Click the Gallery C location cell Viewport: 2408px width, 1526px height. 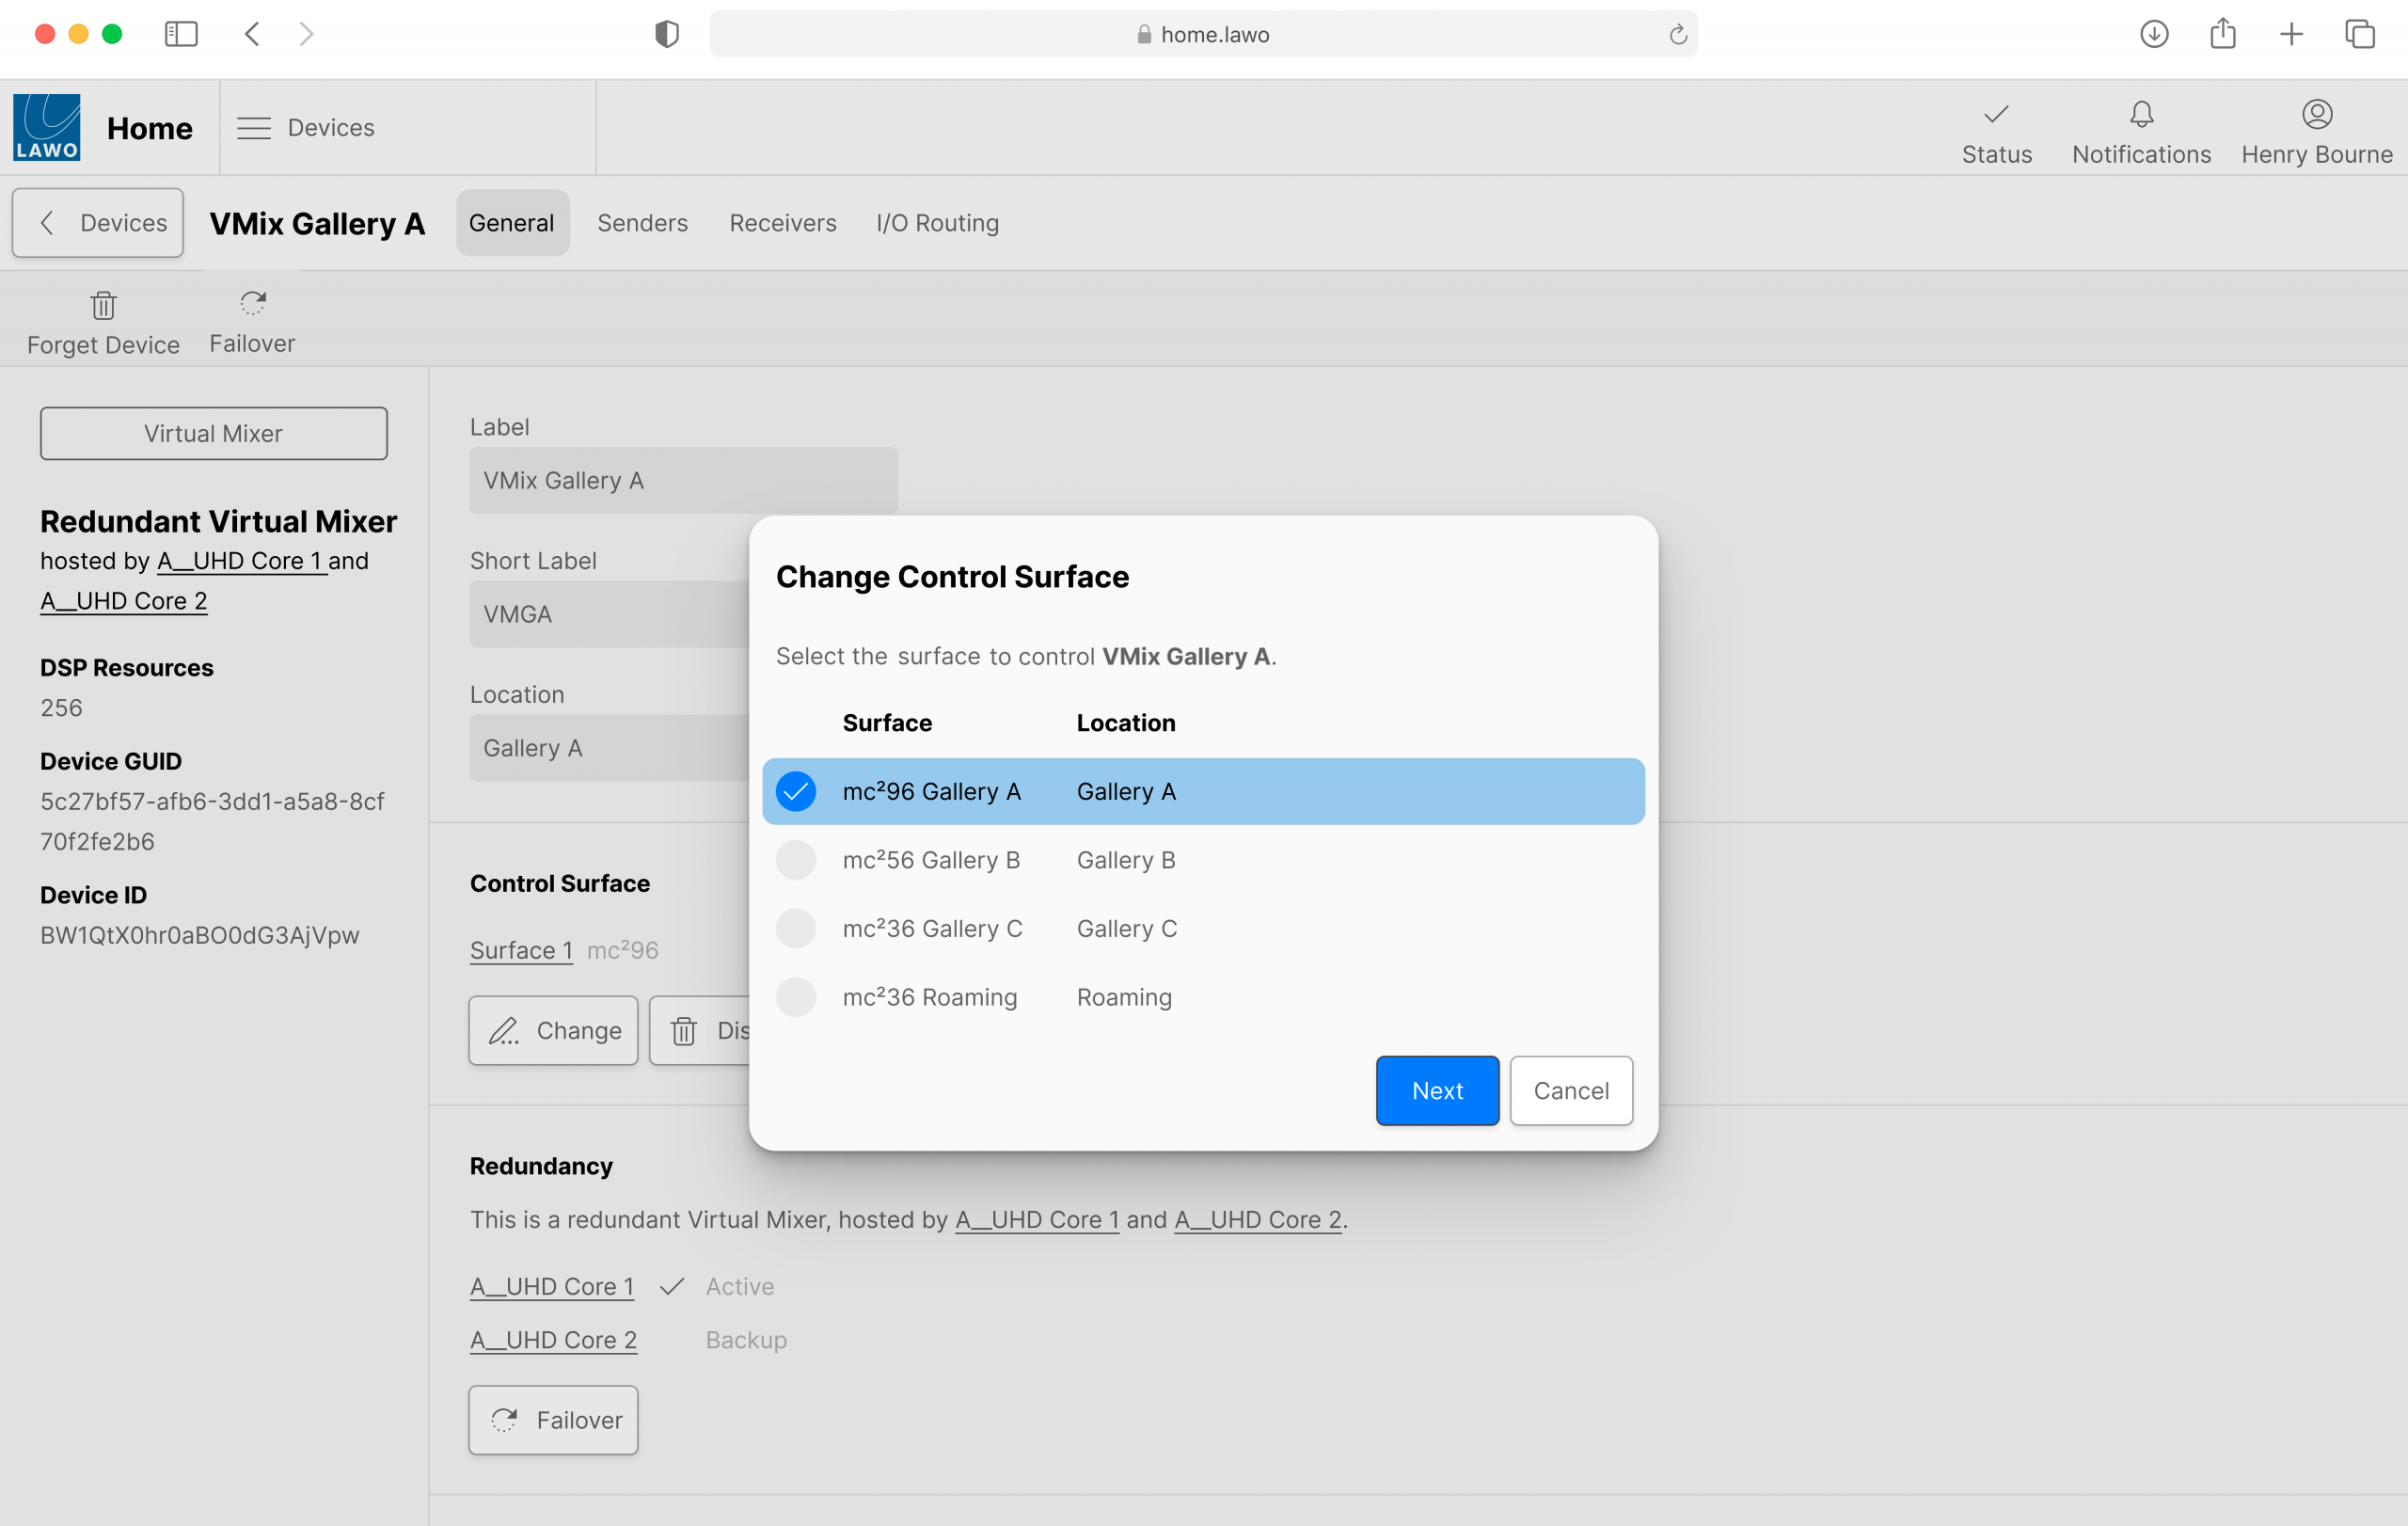1127,929
